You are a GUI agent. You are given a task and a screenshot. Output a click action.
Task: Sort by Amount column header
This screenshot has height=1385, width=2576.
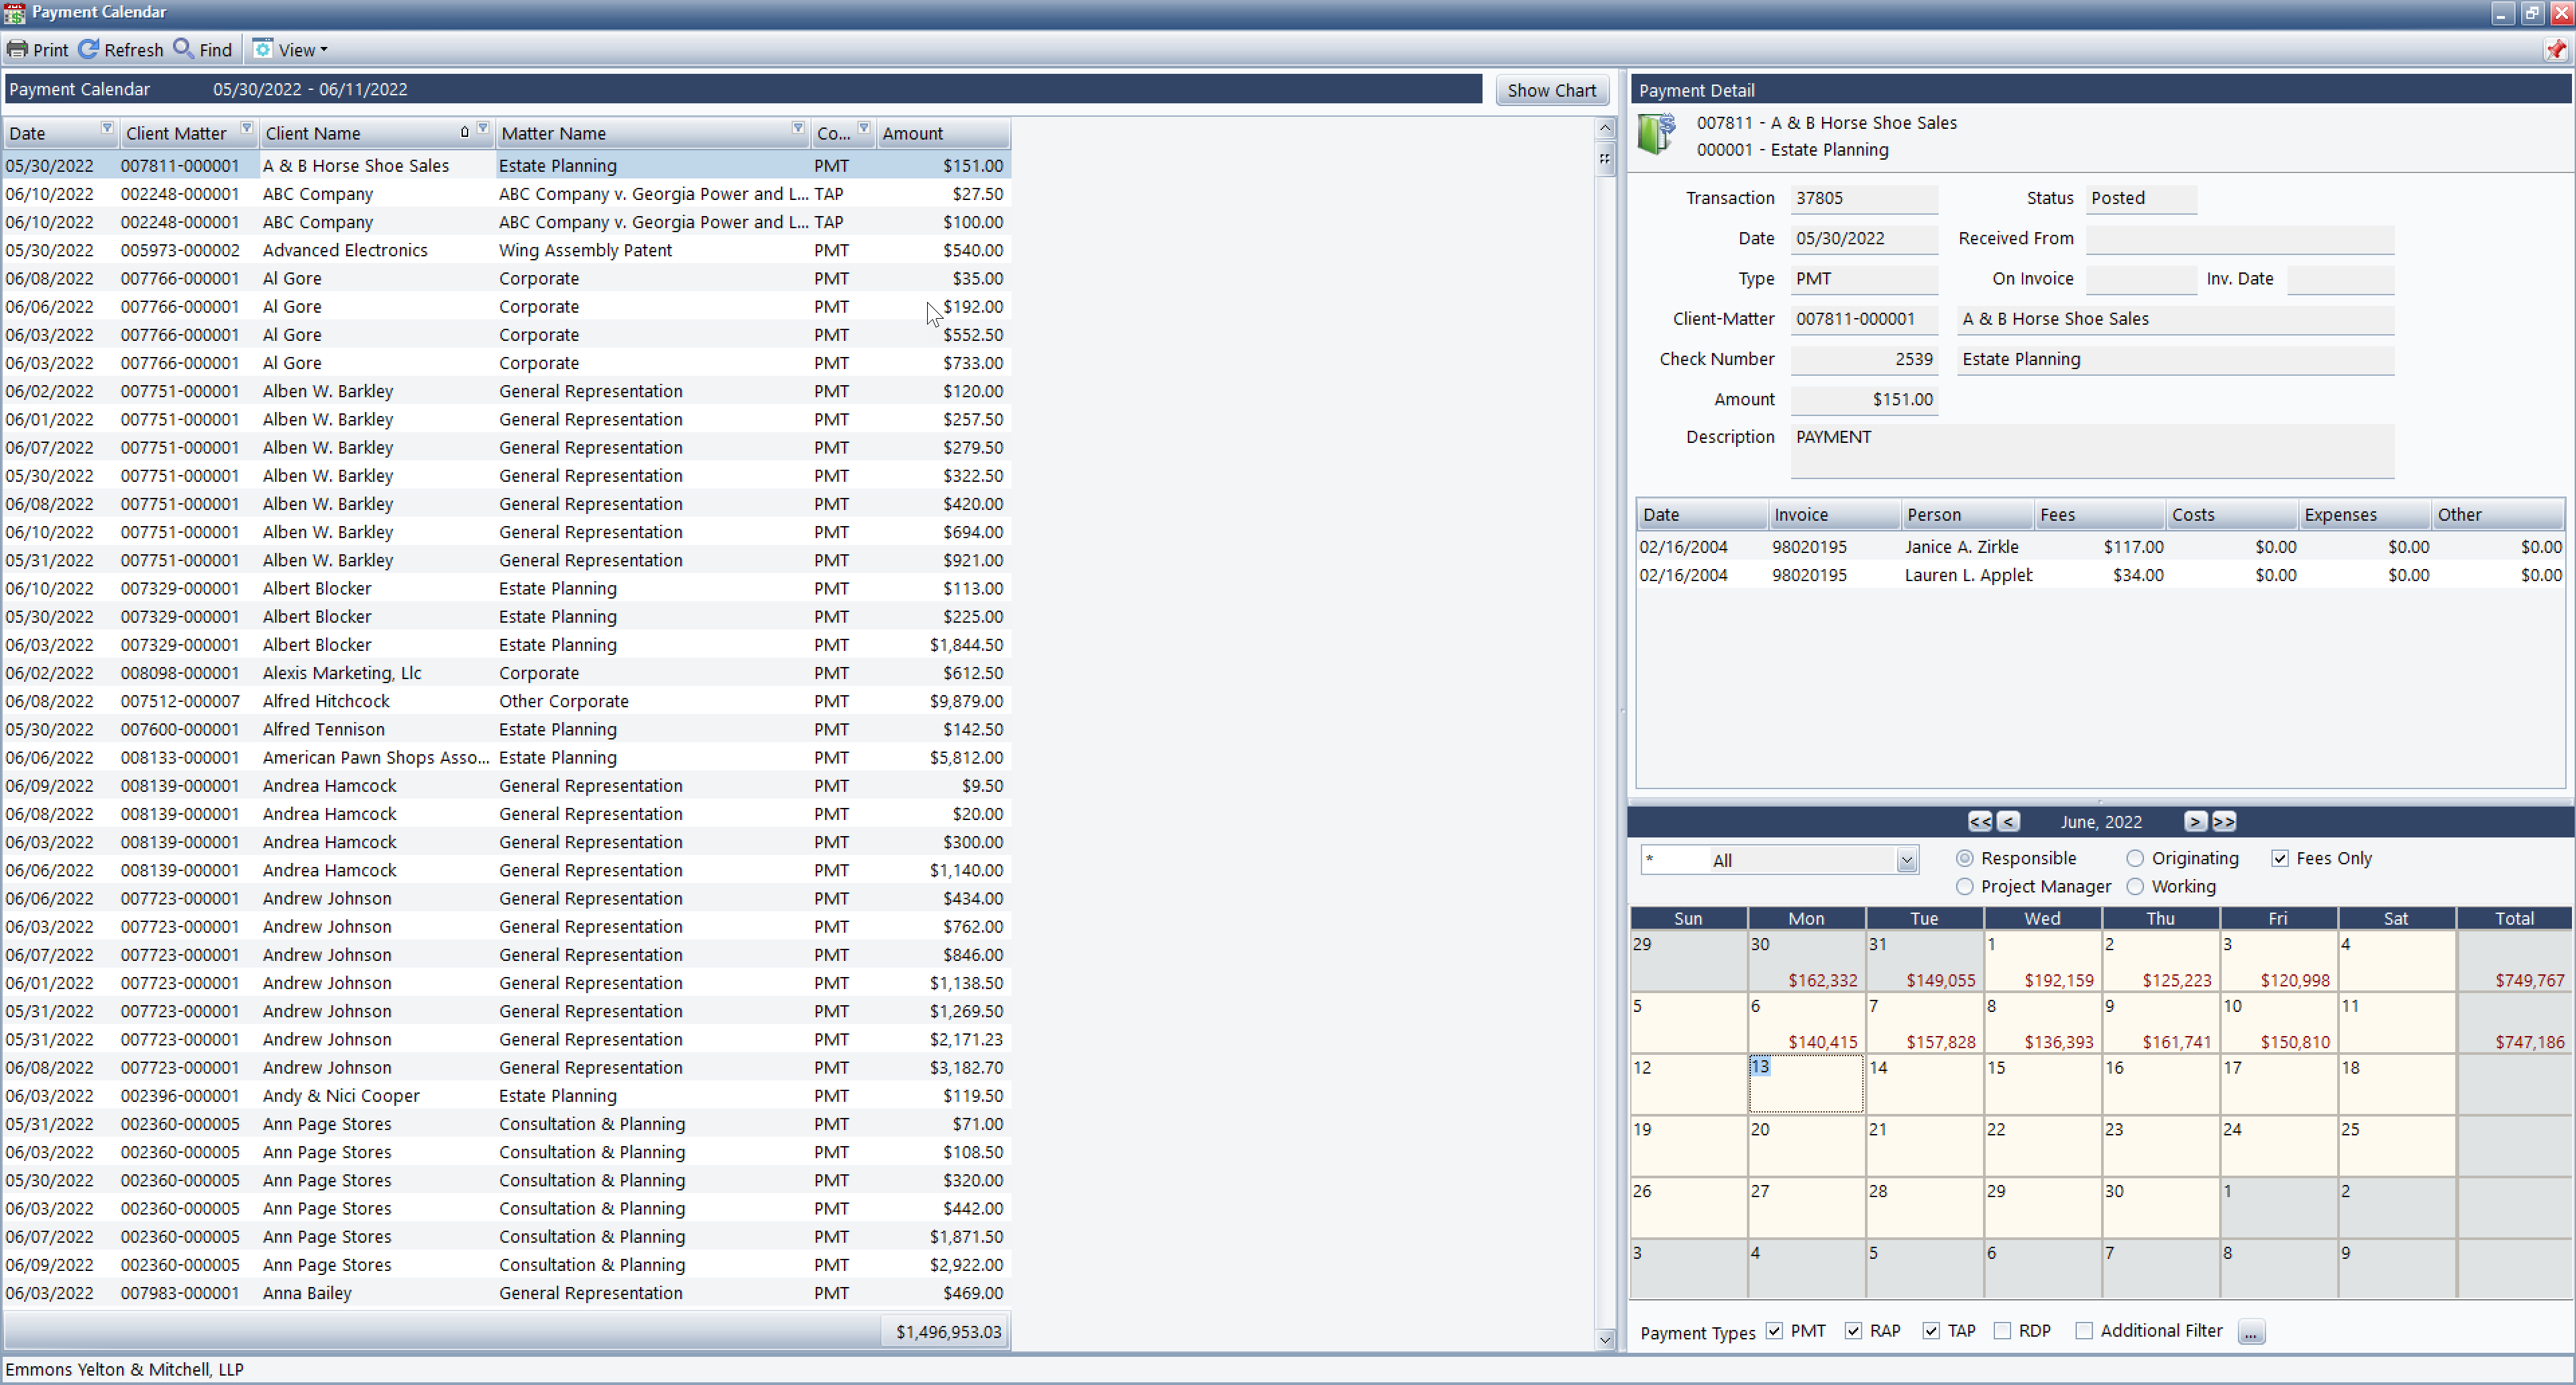943,133
